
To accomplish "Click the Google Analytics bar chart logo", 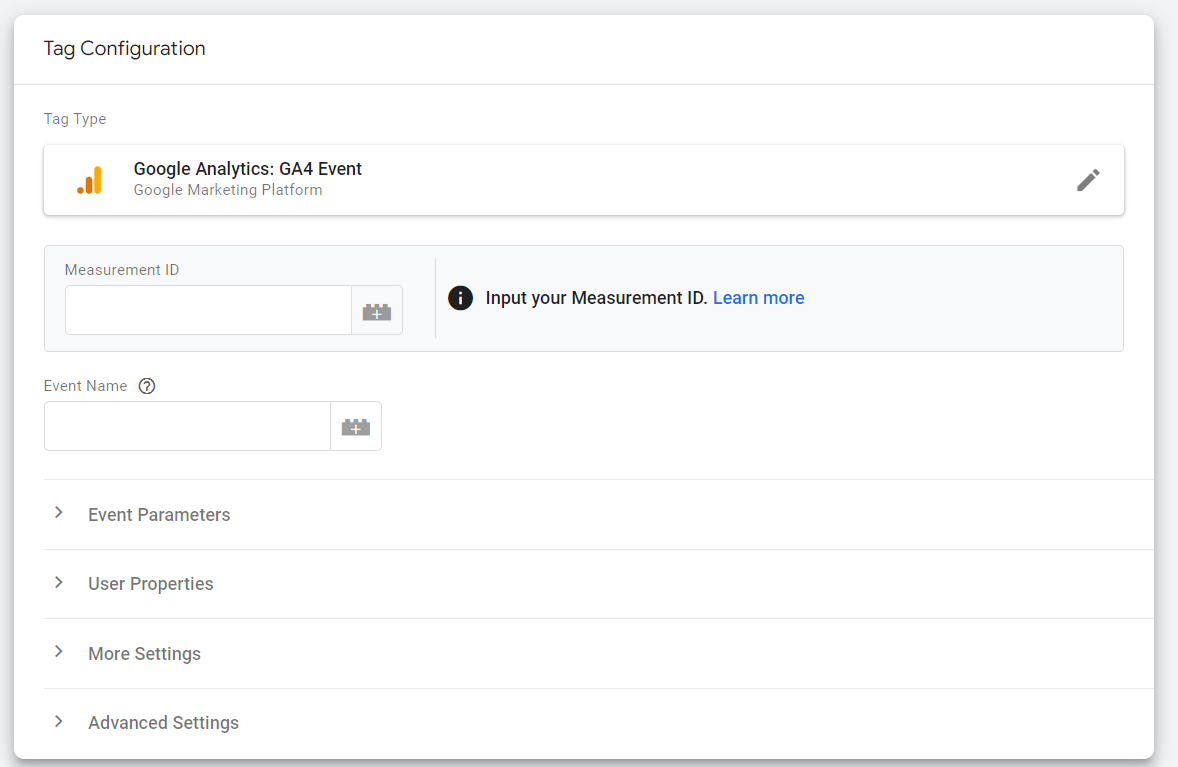I will (x=89, y=180).
